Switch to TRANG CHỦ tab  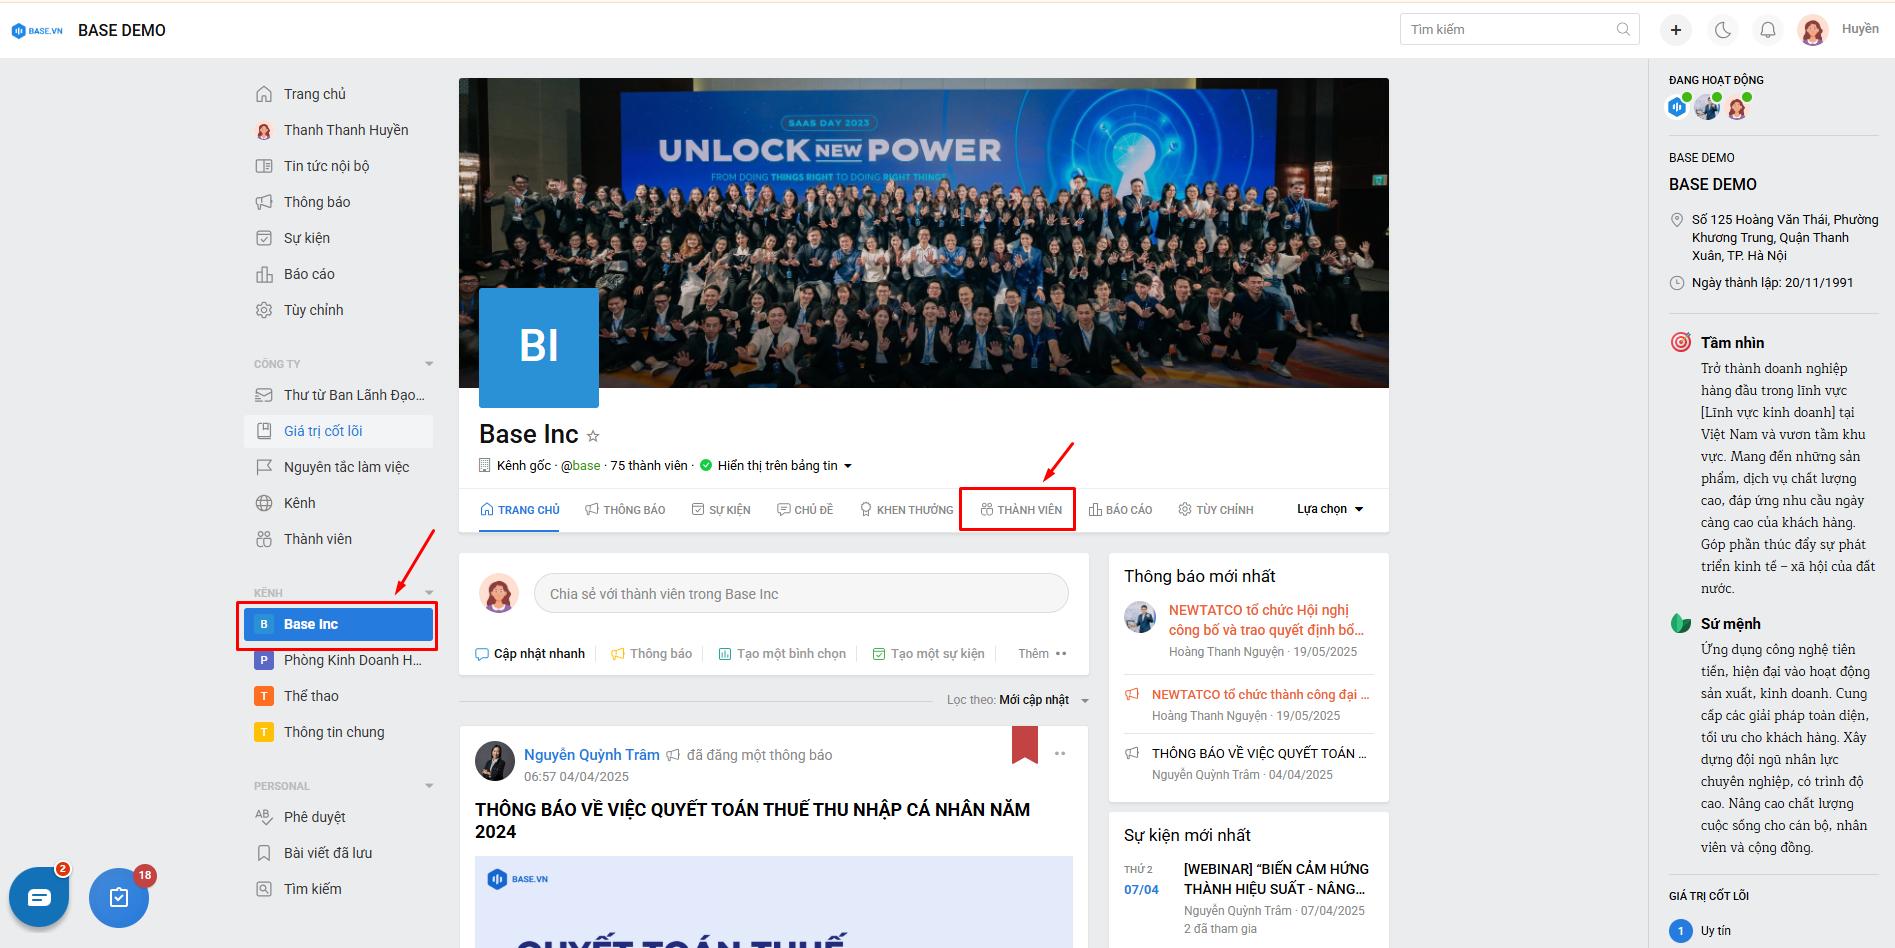pos(520,510)
